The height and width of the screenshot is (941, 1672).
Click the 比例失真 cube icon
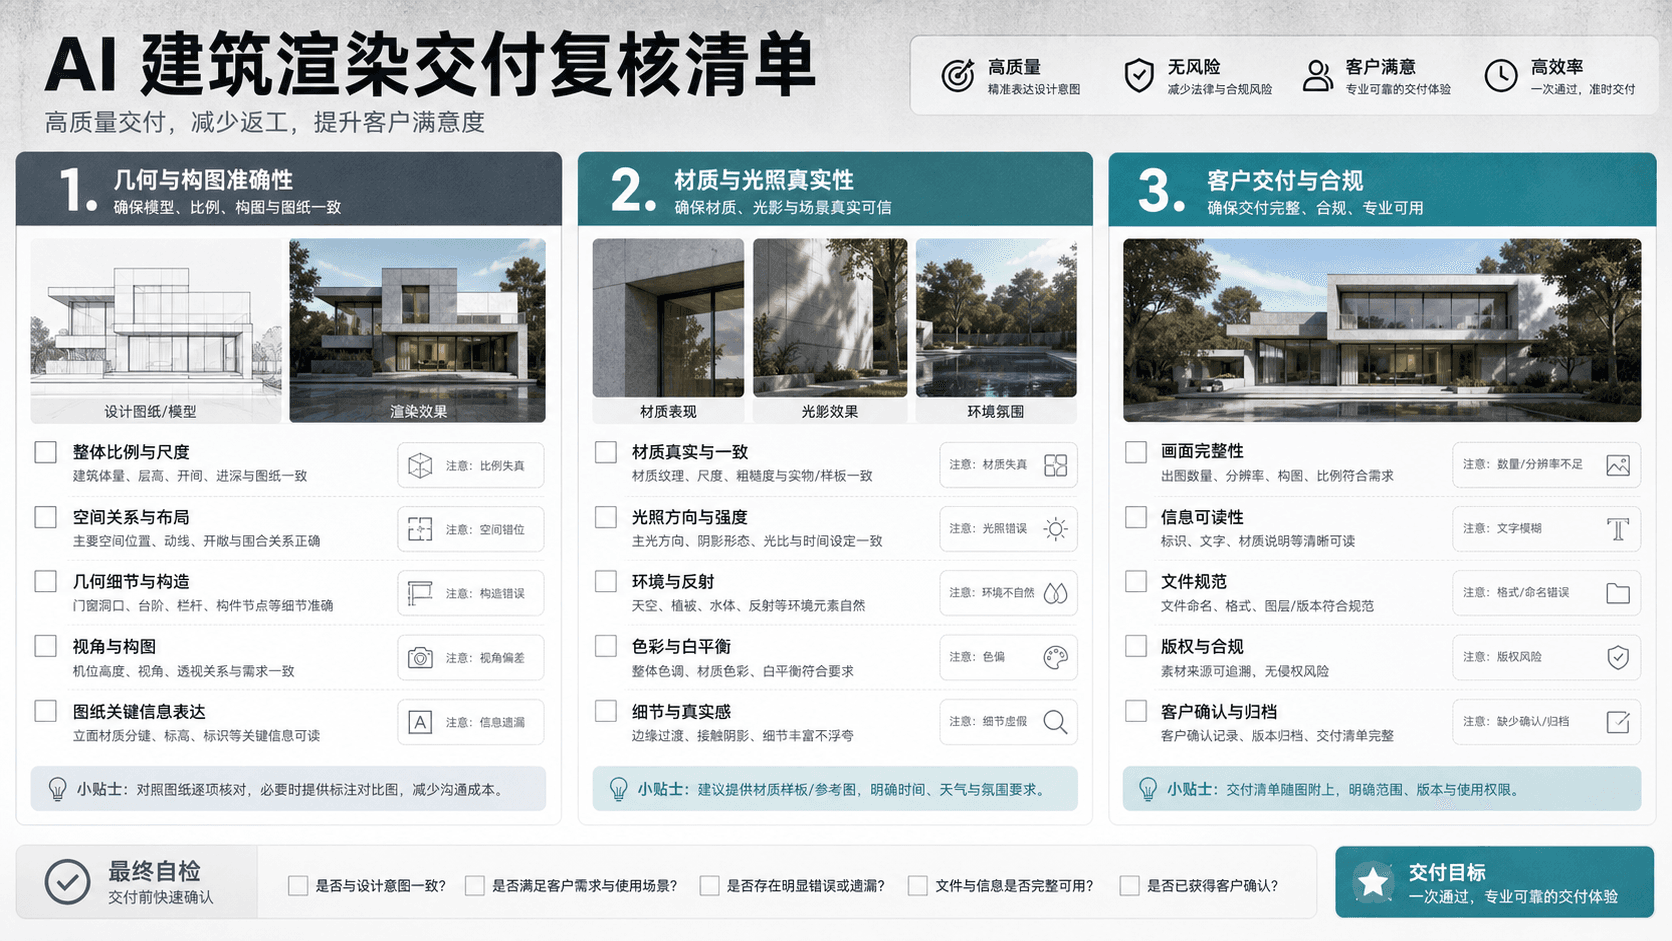(420, 465)
